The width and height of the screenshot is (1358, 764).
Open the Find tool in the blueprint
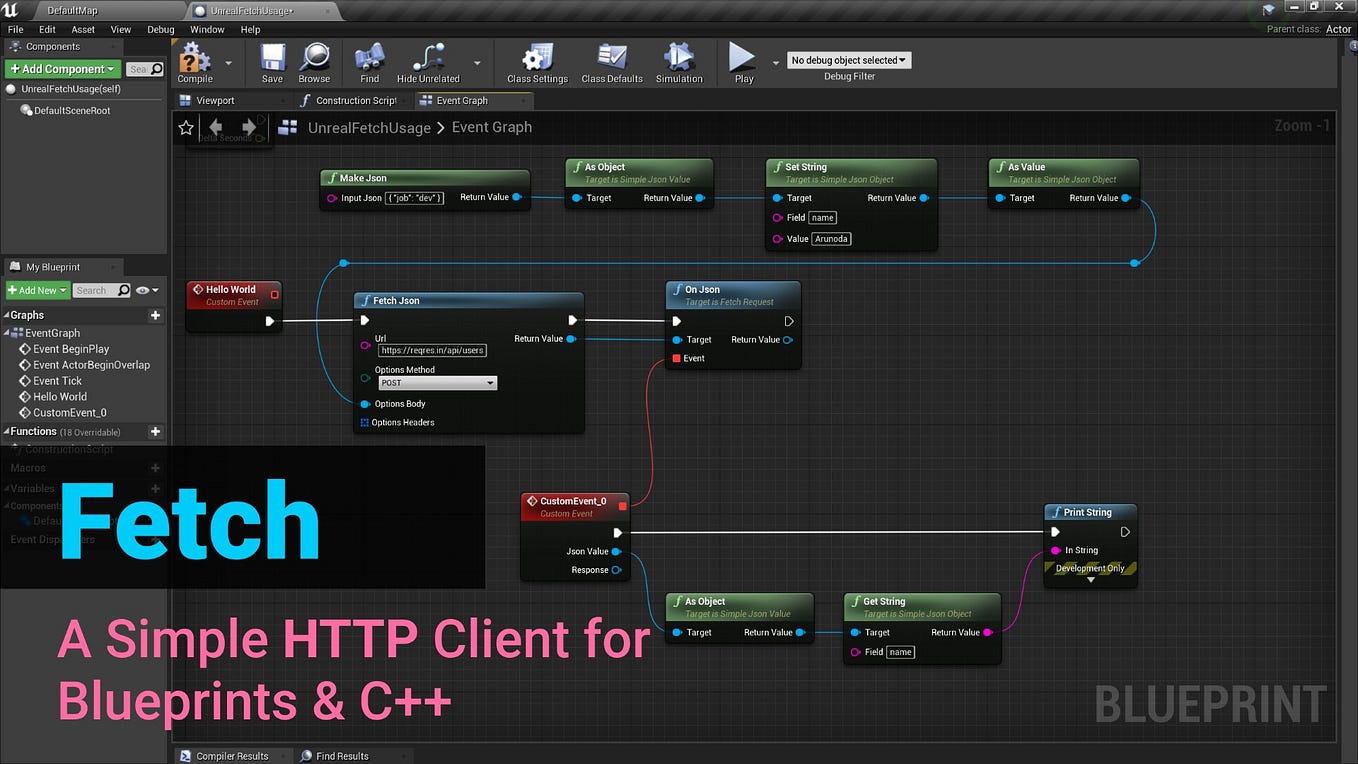pos(369,62)
